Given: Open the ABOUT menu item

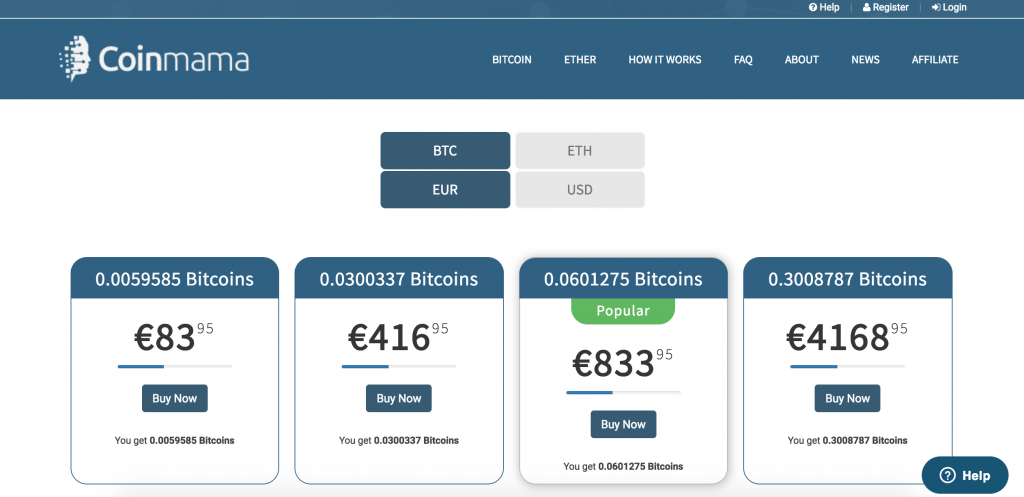Looking at the screenshot, I should (x=801, y=59).
